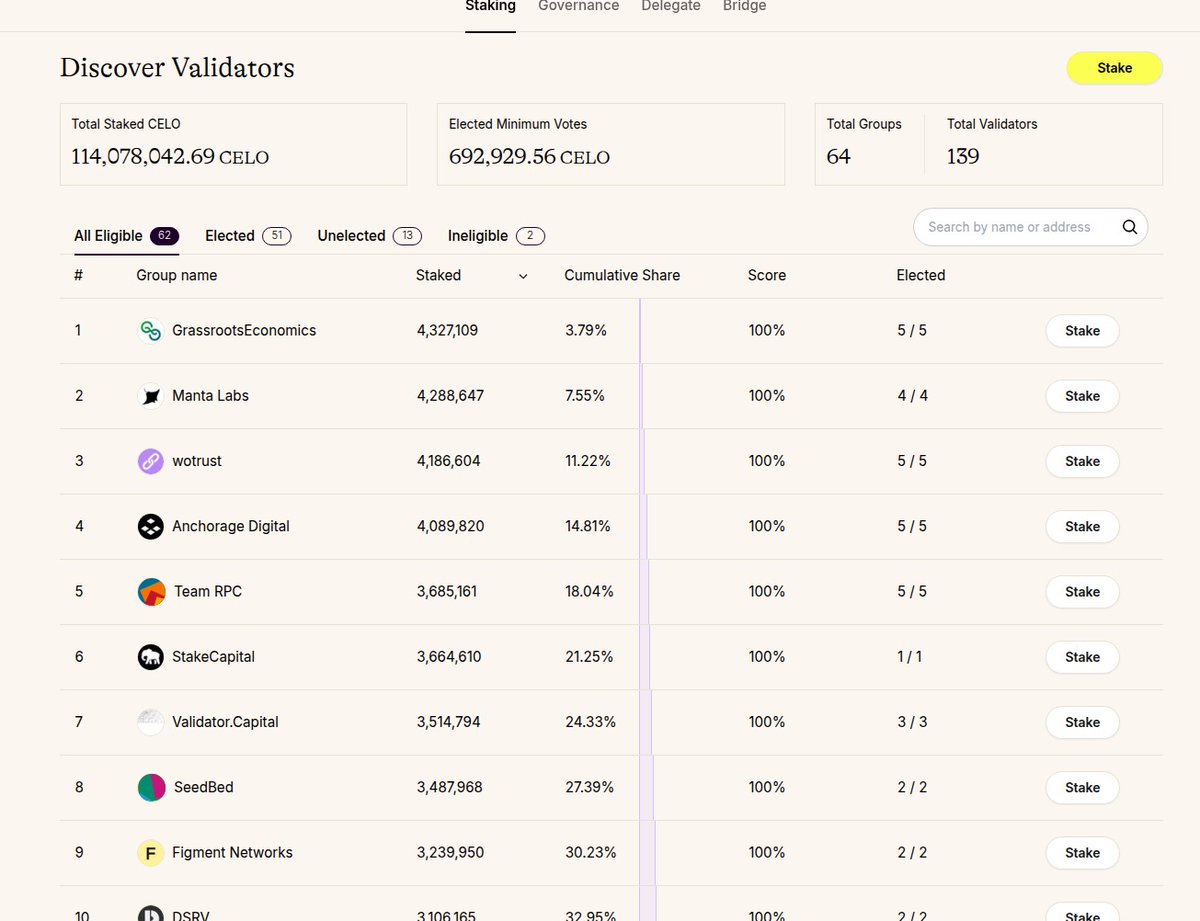Click cumulative share value 14.81%
Screen dimensions: 1200x921
588,527
